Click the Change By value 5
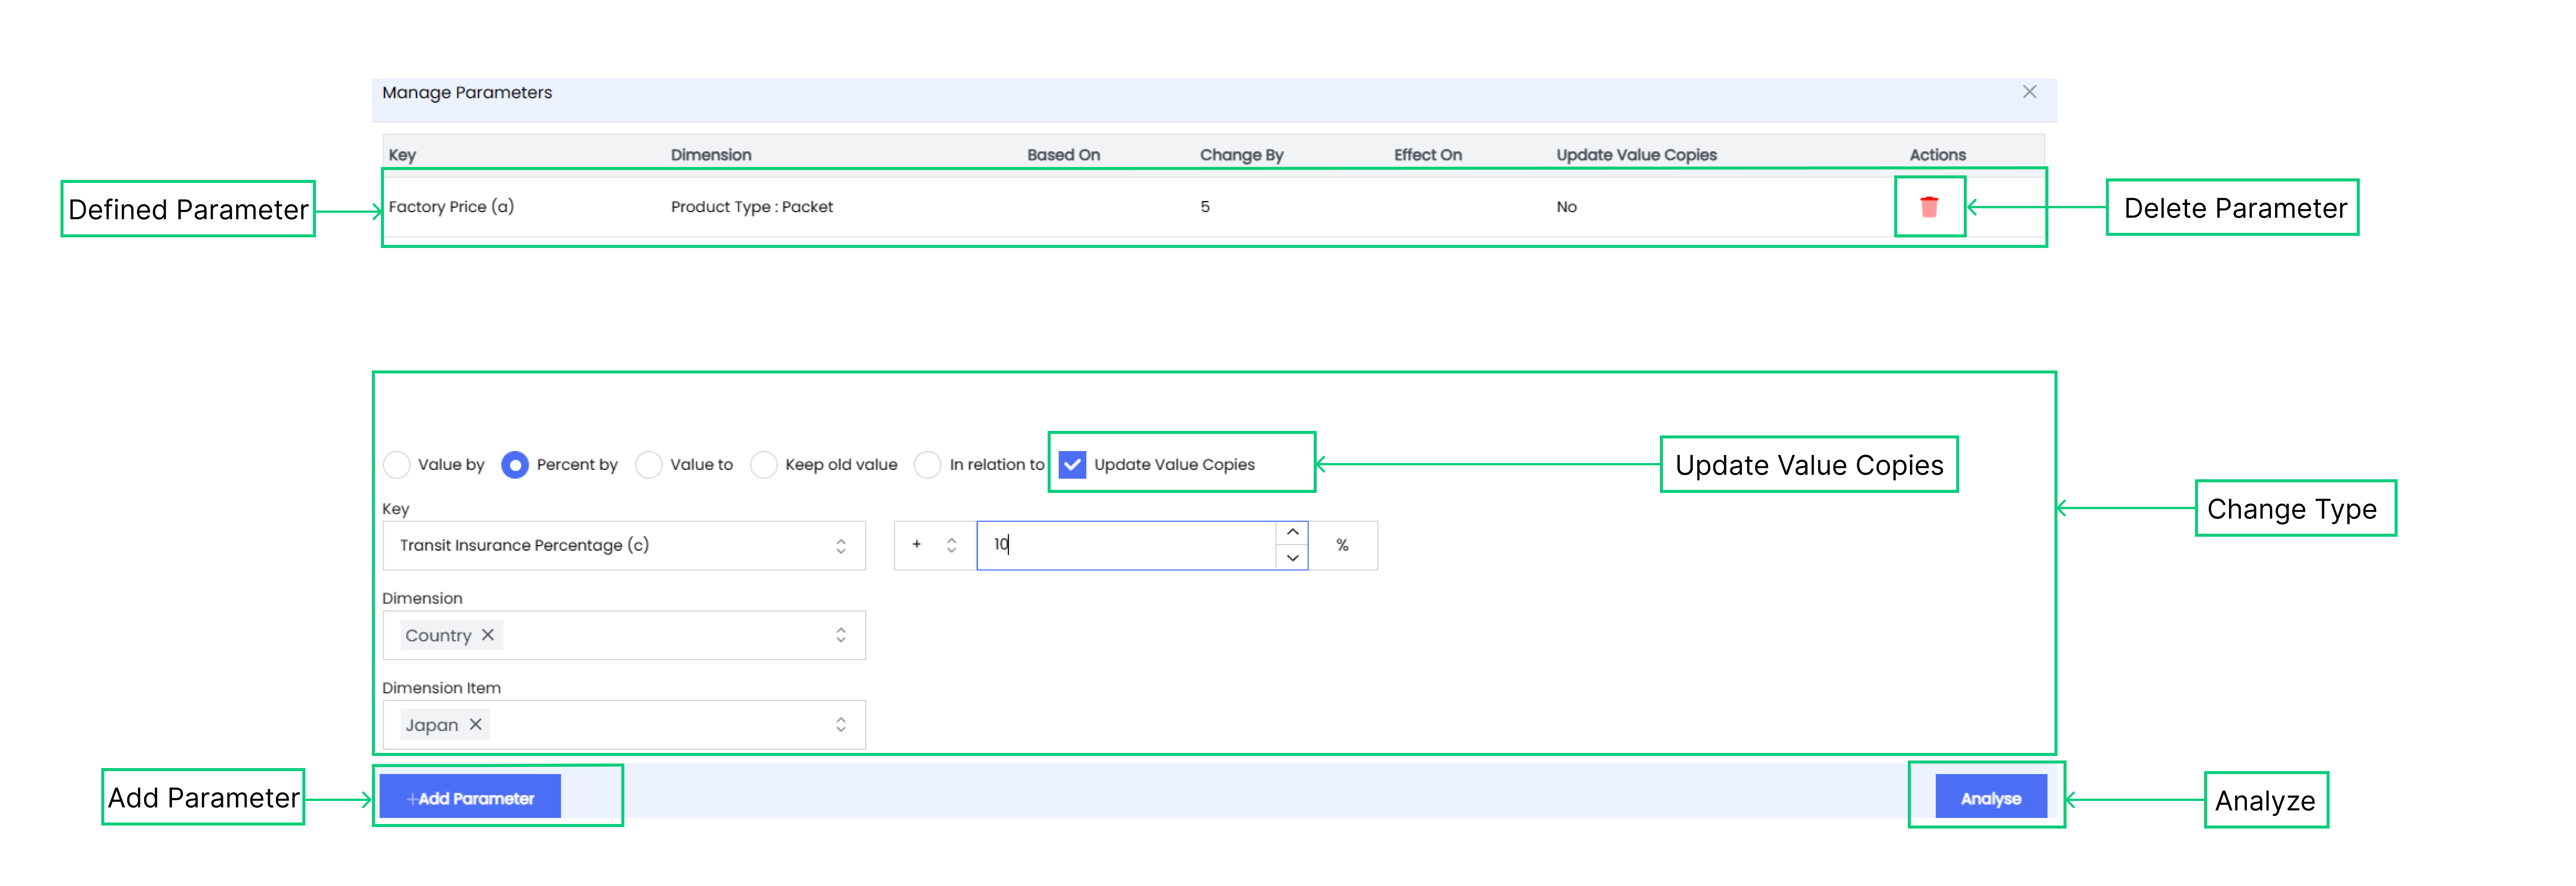This screenshot has height=886, width=2576. [1205, 207]
